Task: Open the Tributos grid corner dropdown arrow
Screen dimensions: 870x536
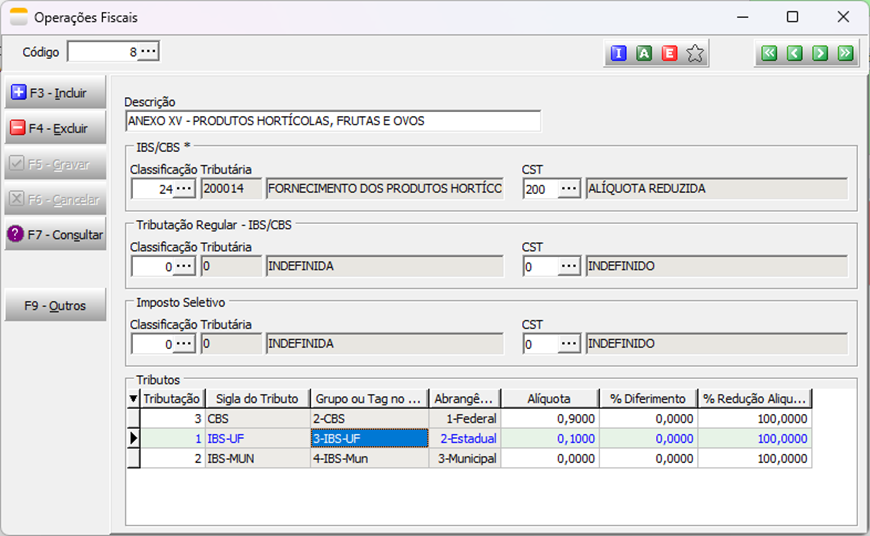Action: pos(134,398)
